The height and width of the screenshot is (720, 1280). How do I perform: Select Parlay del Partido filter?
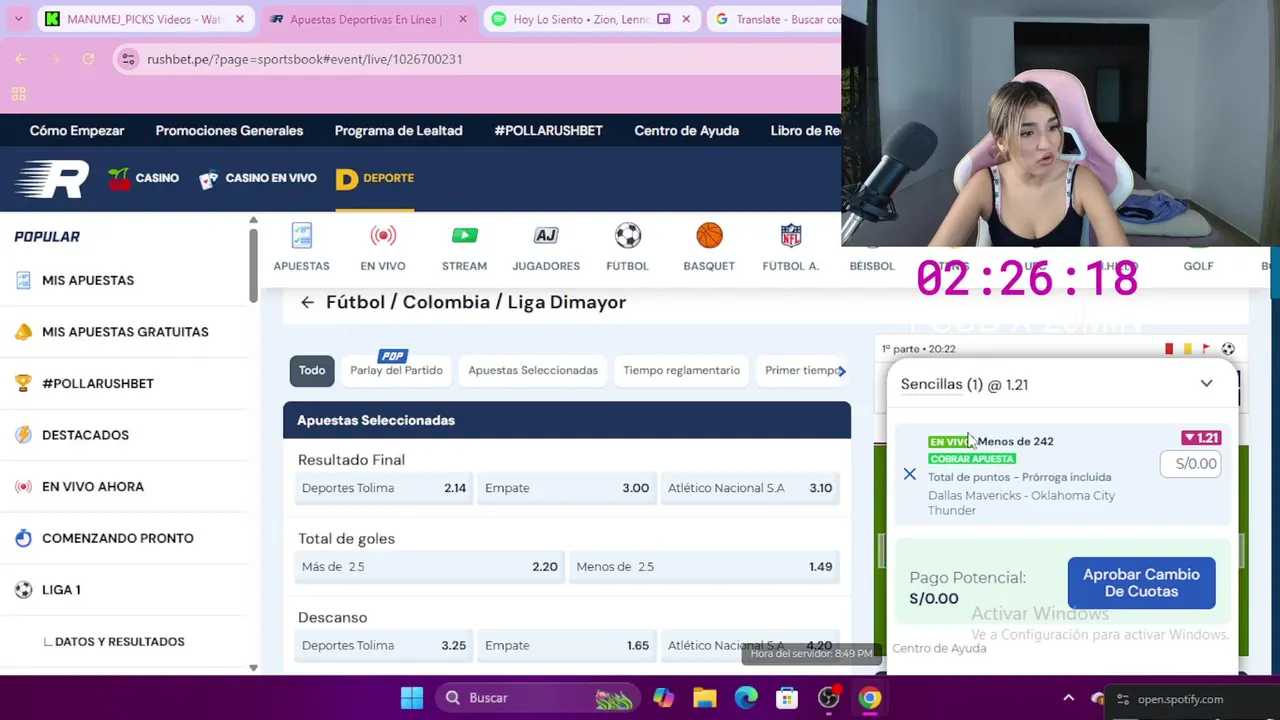pyautogui.click(x=396, y=371)
